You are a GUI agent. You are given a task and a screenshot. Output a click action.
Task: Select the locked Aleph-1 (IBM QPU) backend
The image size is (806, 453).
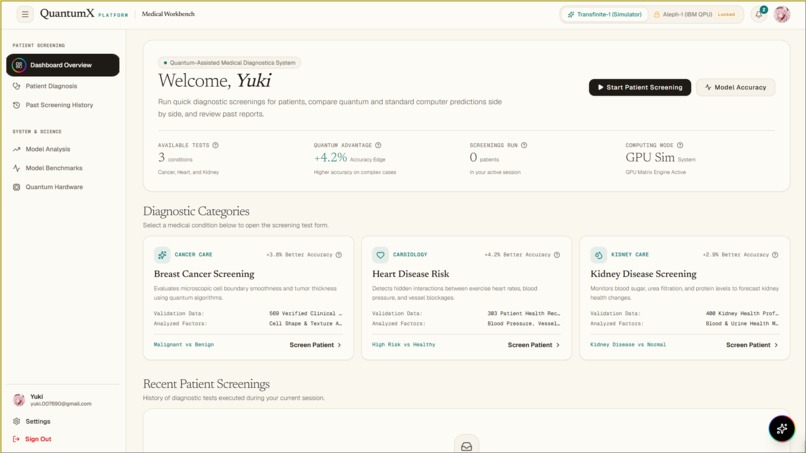point(694,14)
